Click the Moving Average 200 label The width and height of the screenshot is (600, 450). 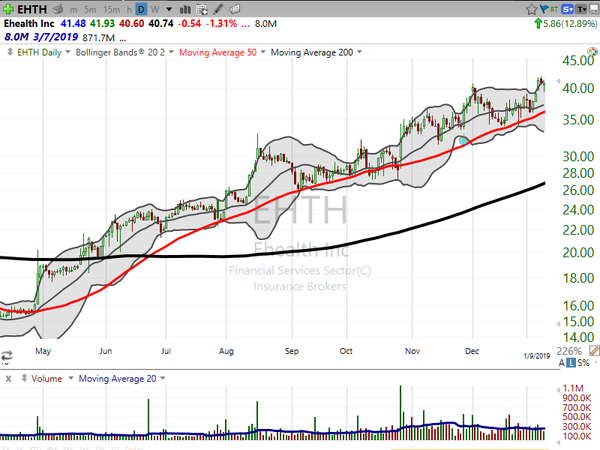point(312,52)
